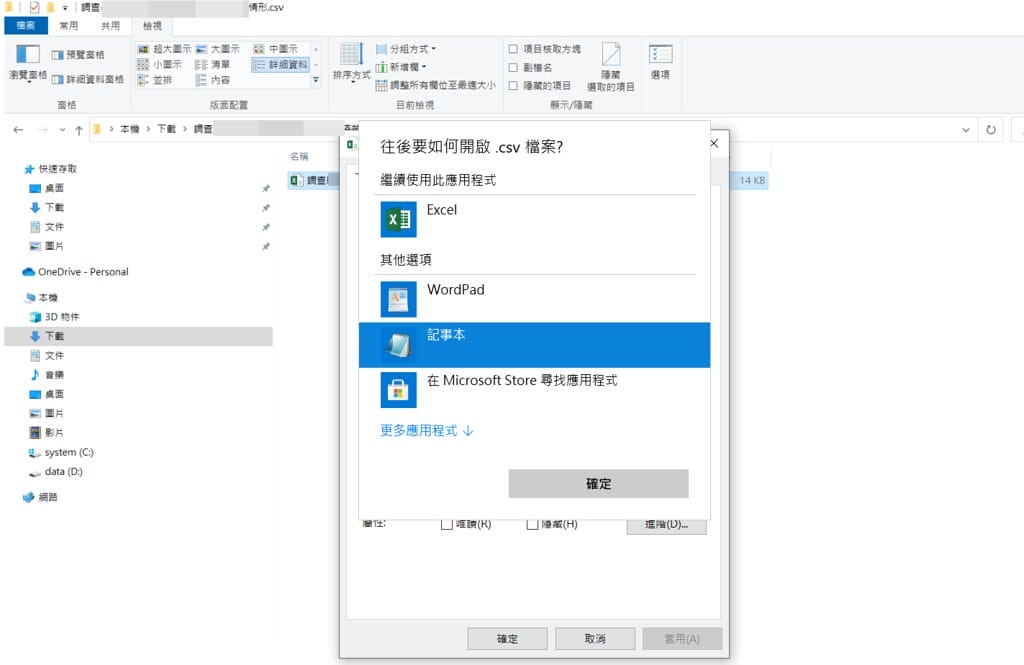Toggle 詳細資料窗格 details pane
The height and width of the screenshot is (665, 1024).
pyautogui.click(x=88, y=79)
